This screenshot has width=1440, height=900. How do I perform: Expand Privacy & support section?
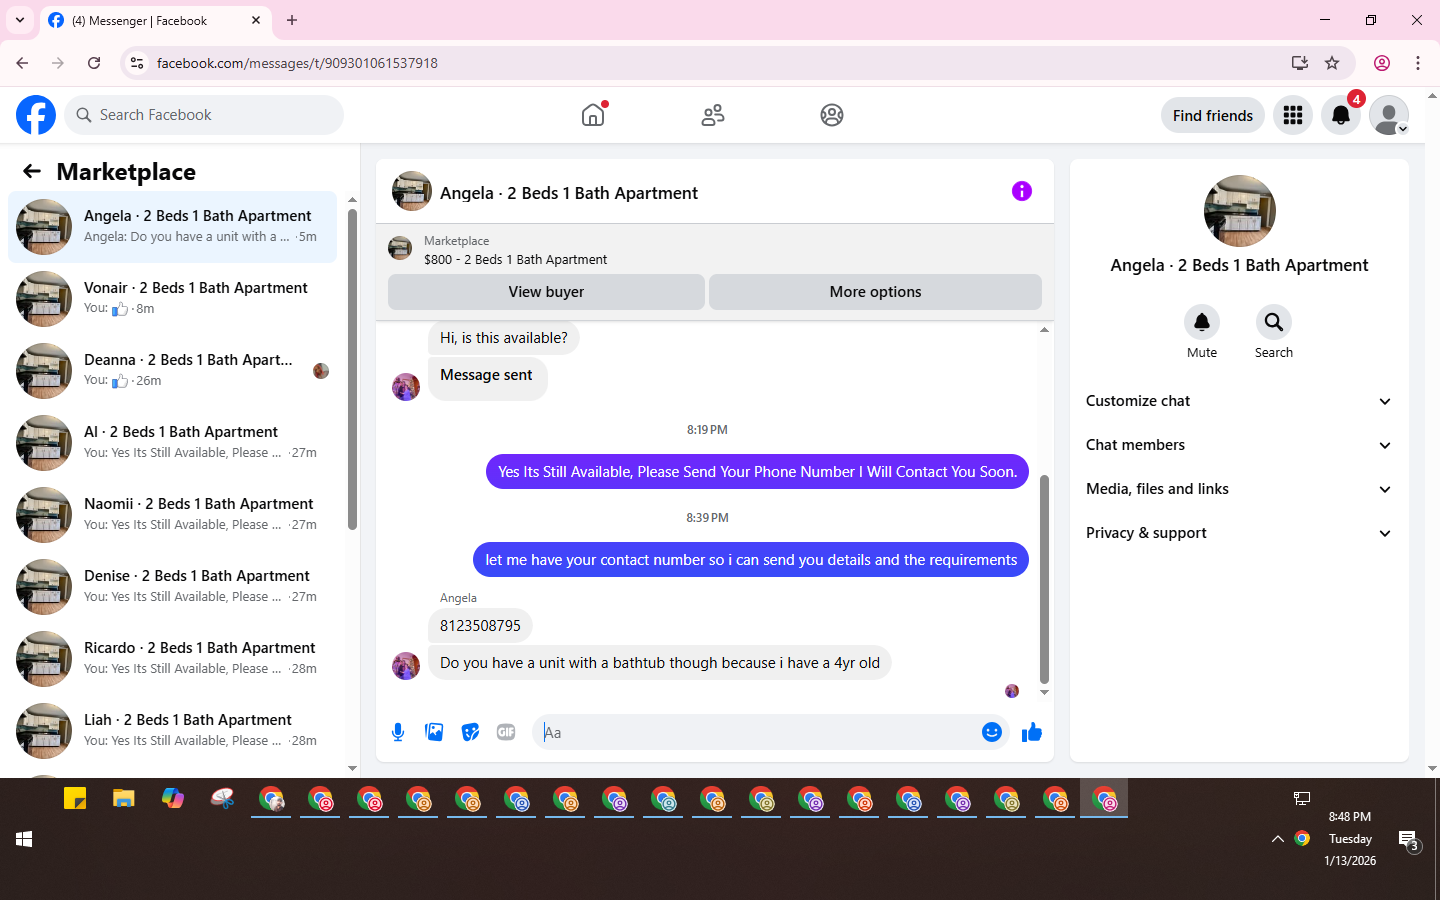click(1239, 533)
